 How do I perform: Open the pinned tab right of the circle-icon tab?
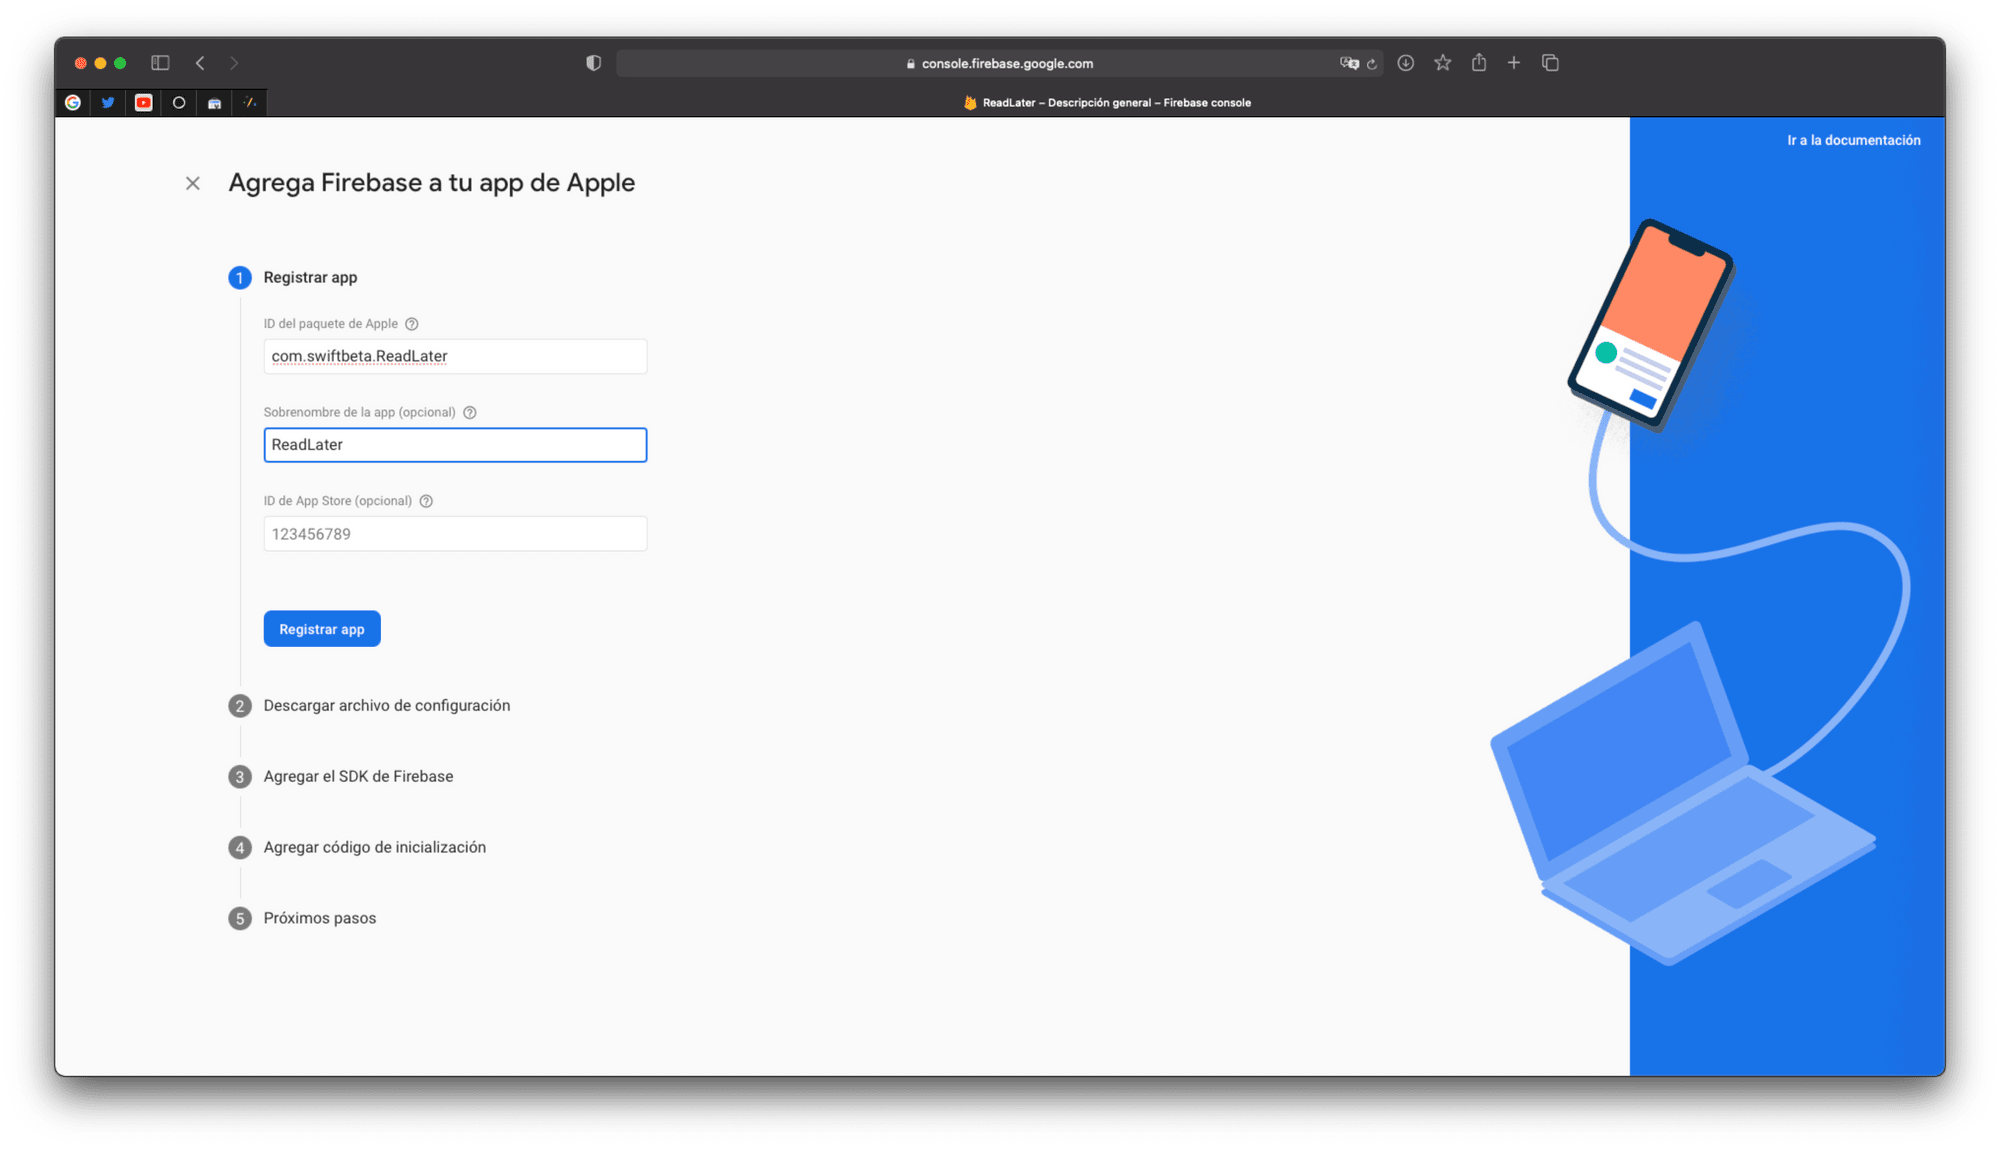pyautogui.click(x=214, y=103)
